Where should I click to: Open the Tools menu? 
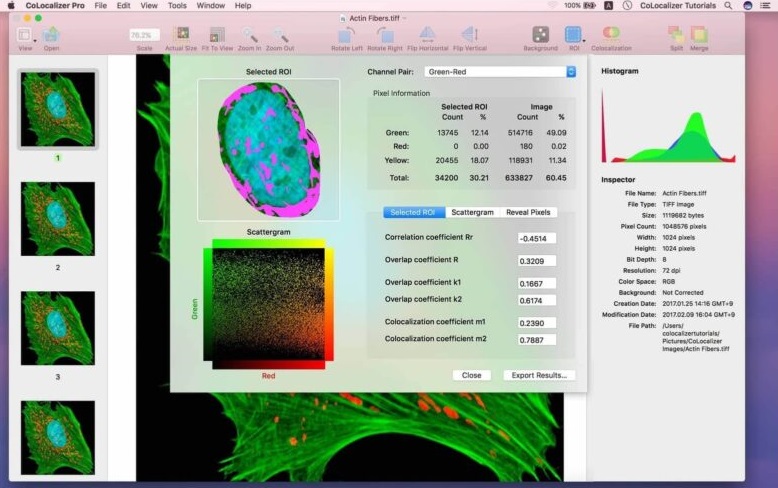(x=177, y=5)
